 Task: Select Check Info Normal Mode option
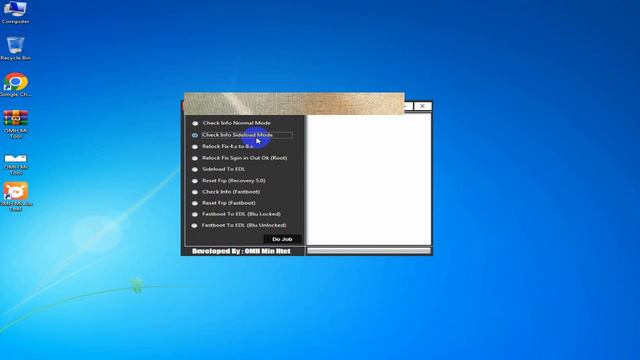click(x=231, y=123)
